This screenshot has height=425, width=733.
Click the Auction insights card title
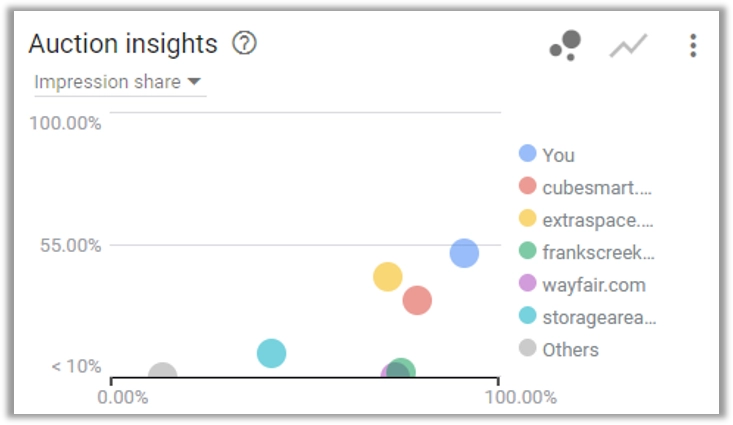pos(123,44)
